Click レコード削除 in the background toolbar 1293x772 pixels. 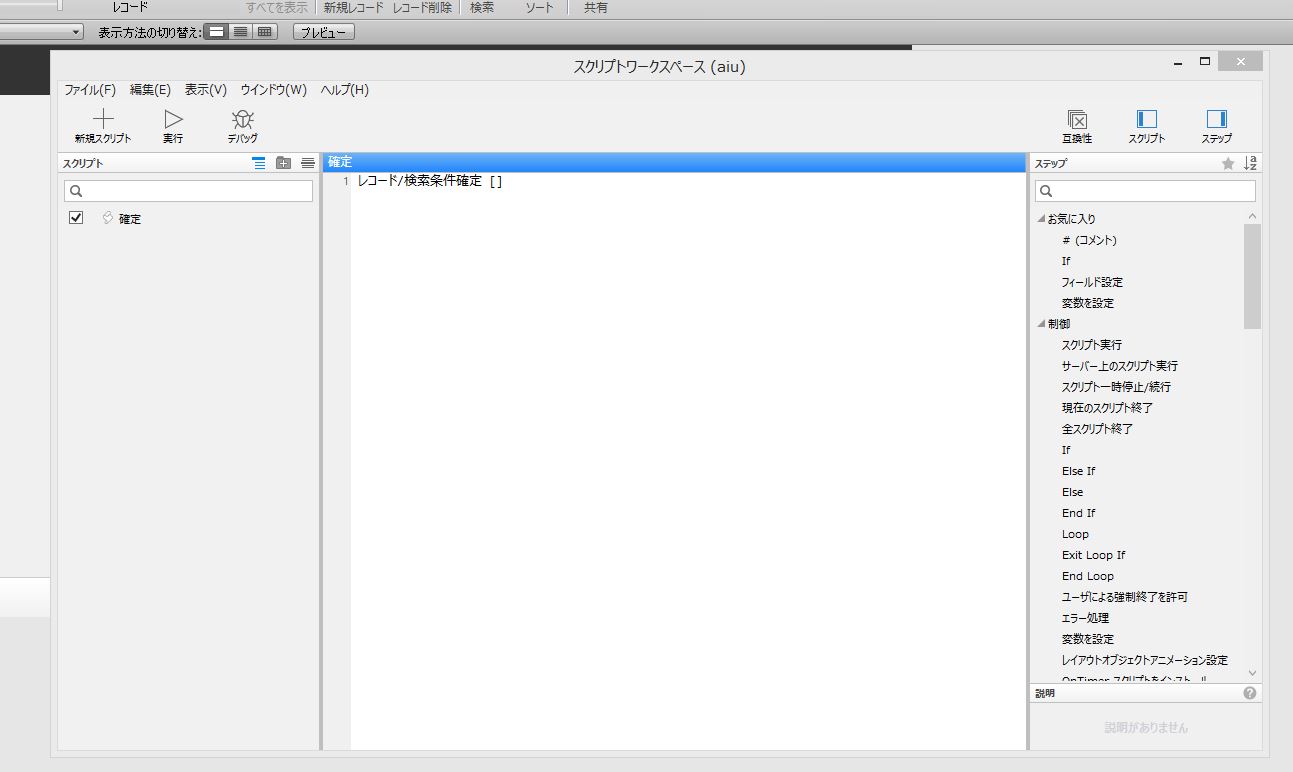click(422, 7)
